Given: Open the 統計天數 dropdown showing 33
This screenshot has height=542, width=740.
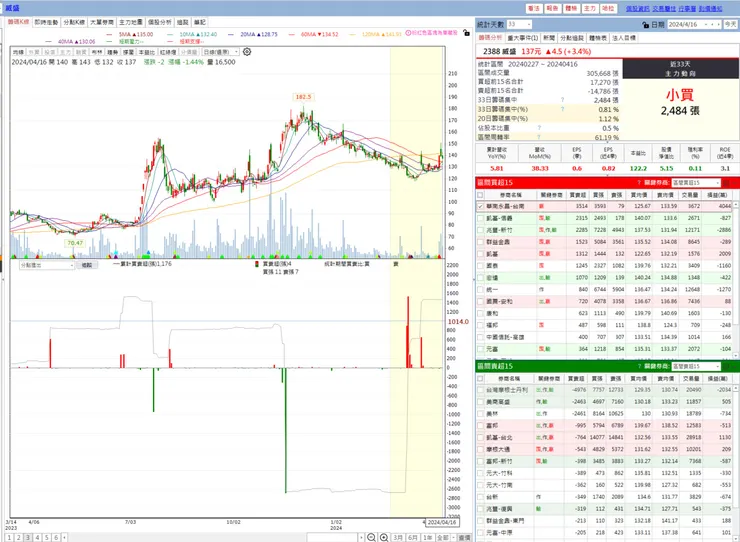Looking at the screenshot, I should 519,25.
